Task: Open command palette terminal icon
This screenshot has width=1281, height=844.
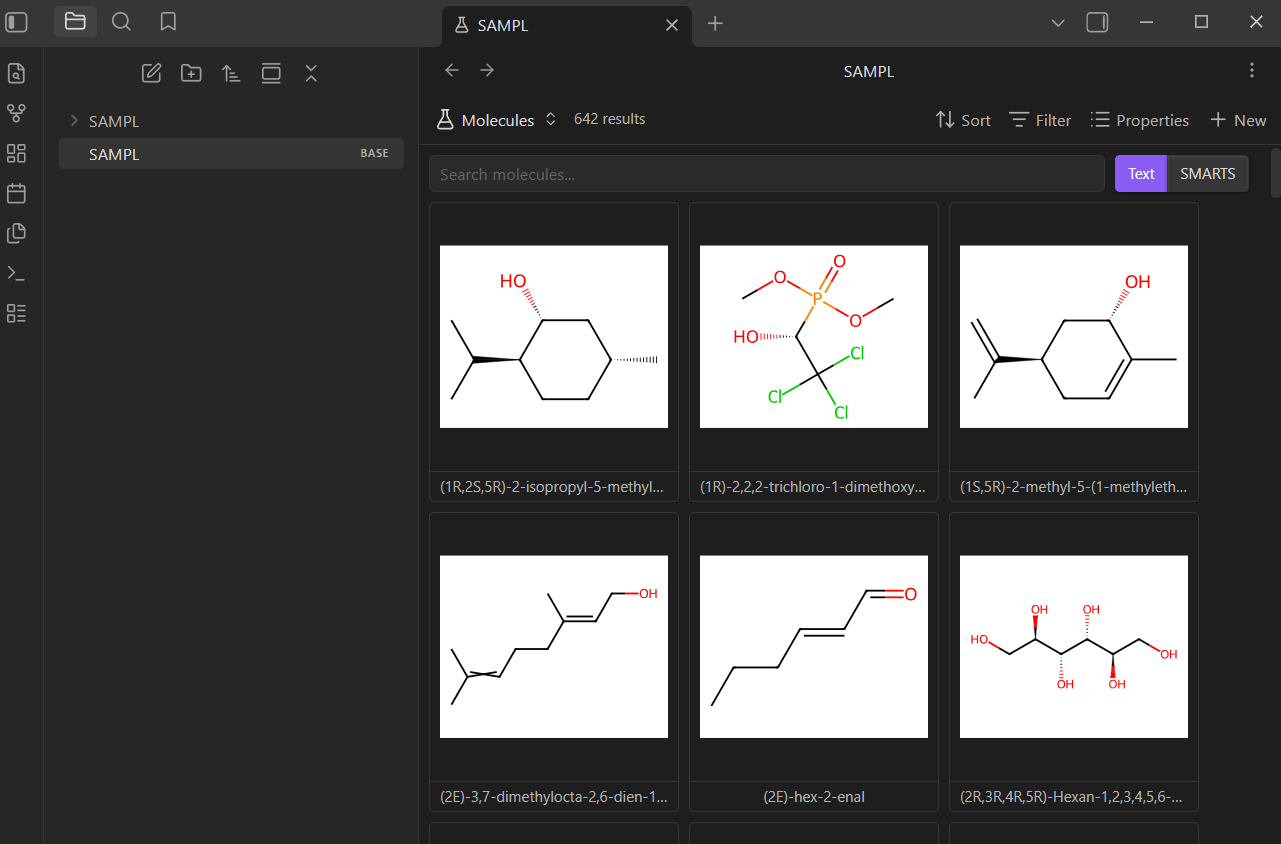Action: click(x=16, y=273)
